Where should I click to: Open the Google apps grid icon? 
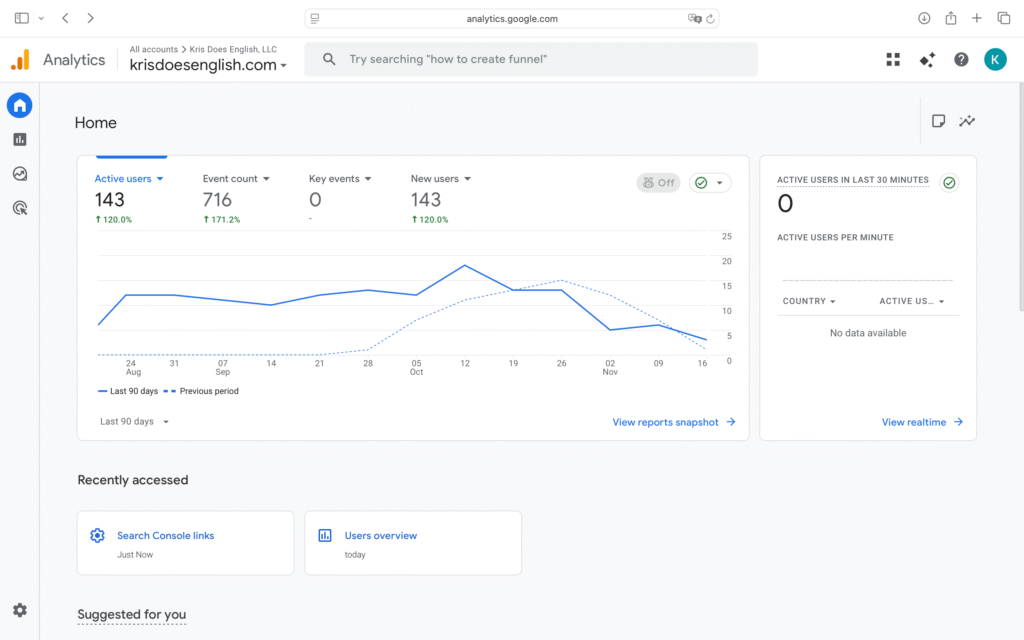pyautogui.click(x=893, y=60)
